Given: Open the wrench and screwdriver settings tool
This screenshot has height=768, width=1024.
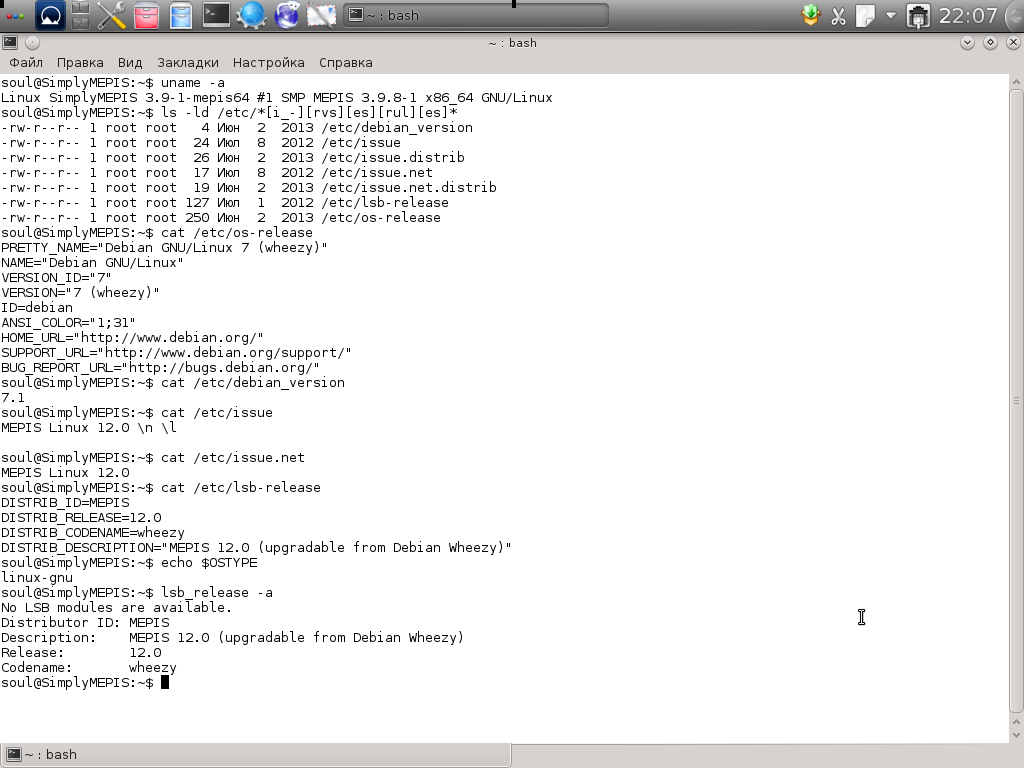Looking at the screenshot, I should click(x=112, y=15).
